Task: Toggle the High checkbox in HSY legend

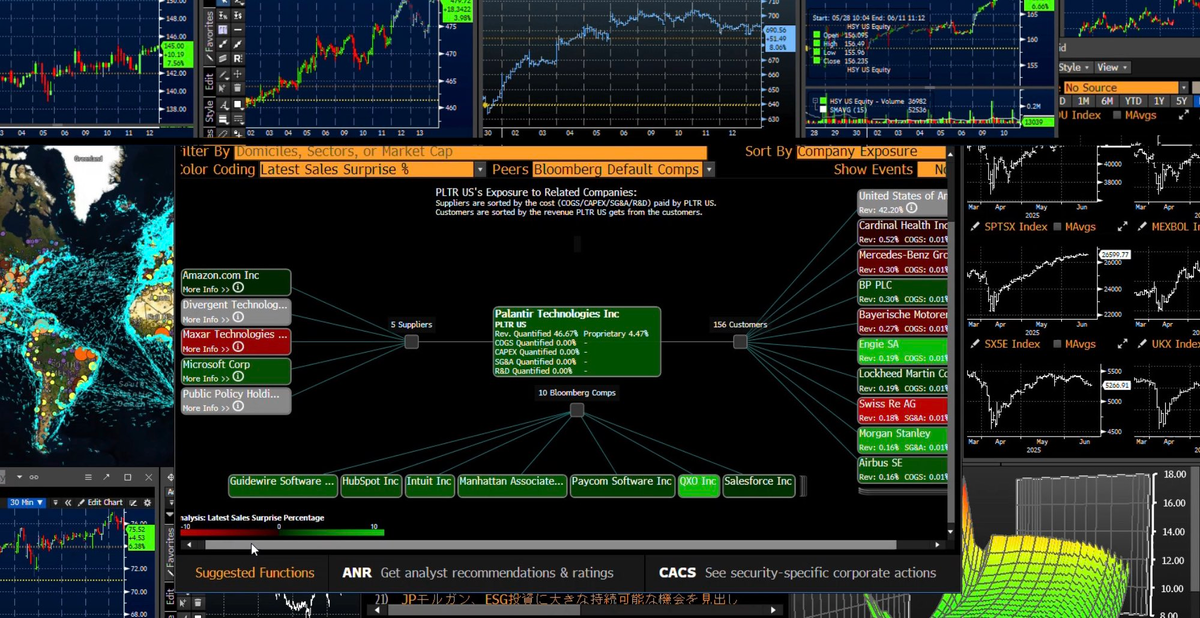Action: coord(816,43)
